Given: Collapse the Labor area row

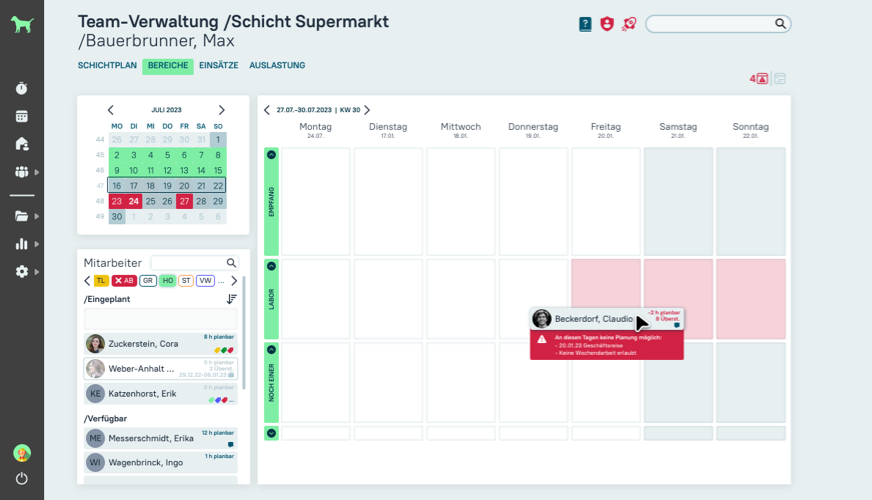Looking at the screenshot, I should pyautogui.click(x=271, y=266).
